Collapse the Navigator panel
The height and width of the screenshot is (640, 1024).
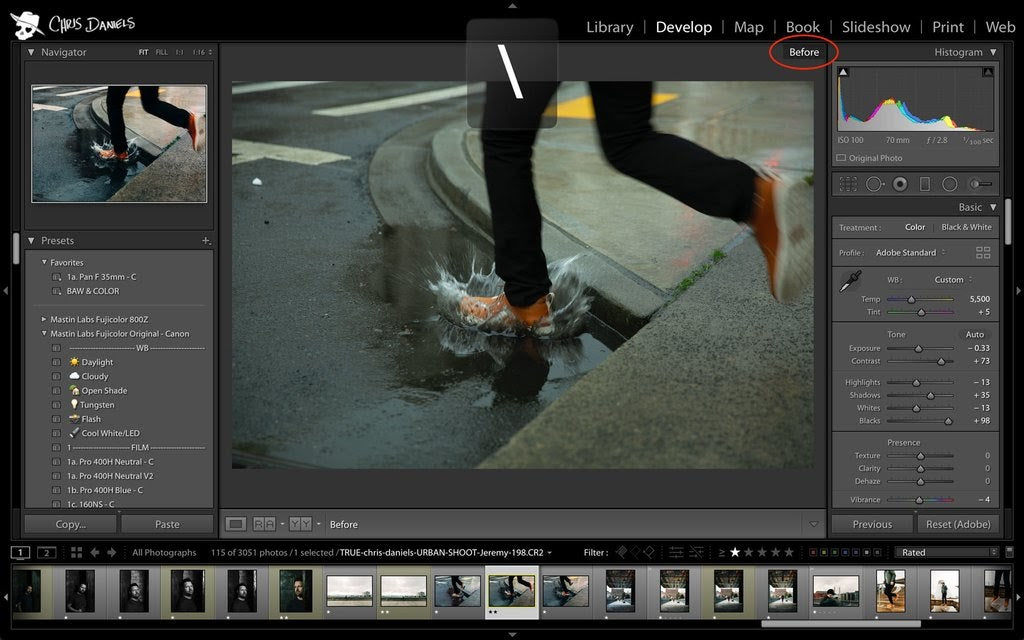point(31,52)
